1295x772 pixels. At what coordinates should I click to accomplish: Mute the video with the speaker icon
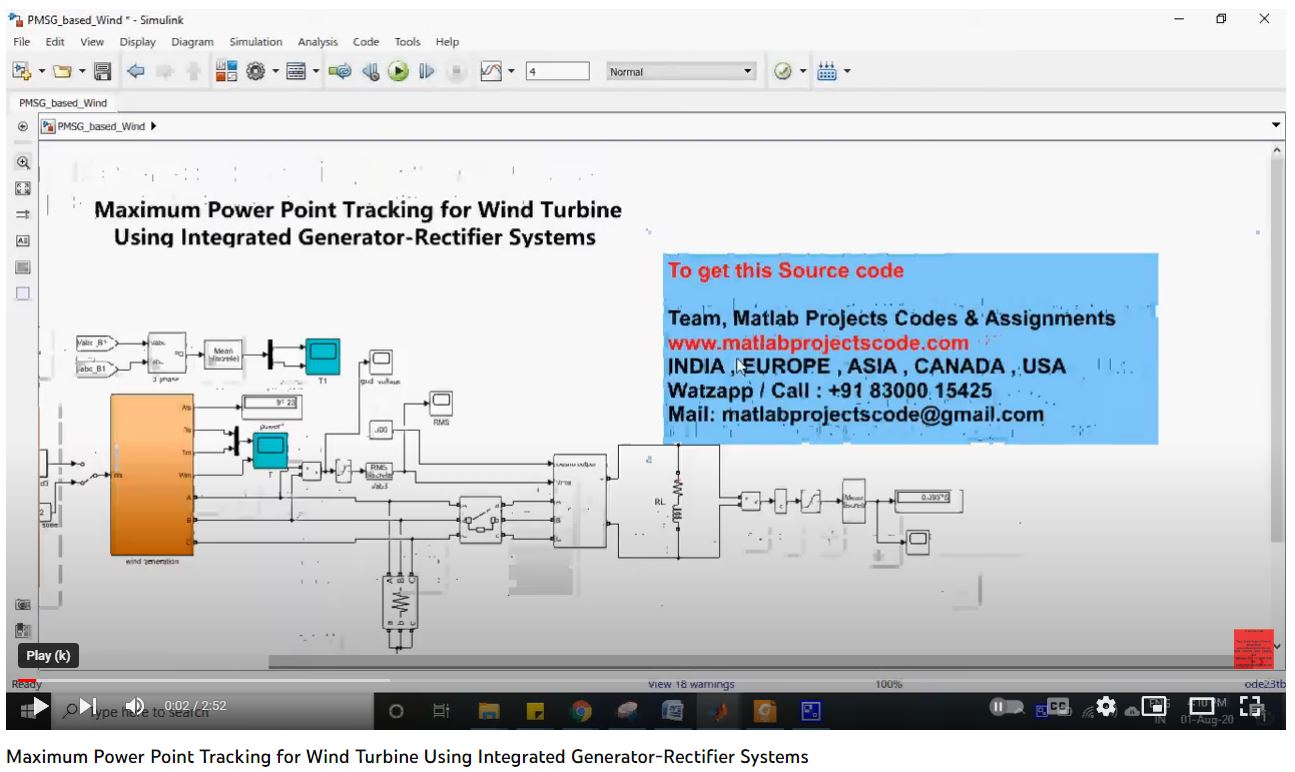[x=135, y=706]
